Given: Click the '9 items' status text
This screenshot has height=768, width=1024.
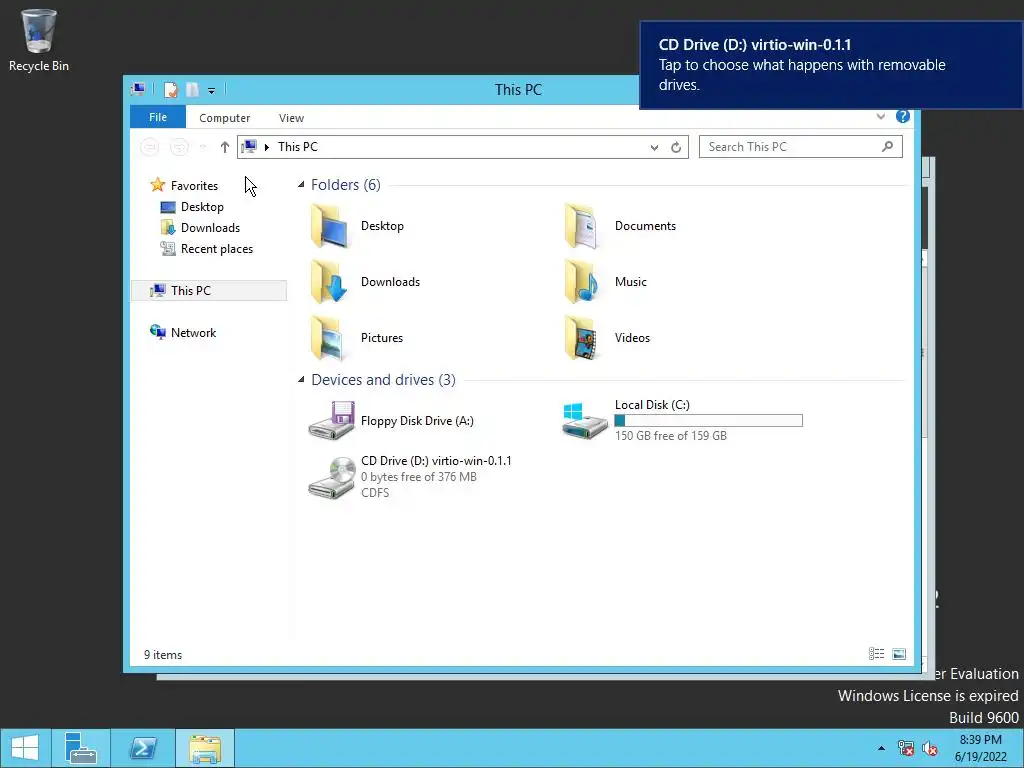Looking at the screenshot, I should coord(163,654).
